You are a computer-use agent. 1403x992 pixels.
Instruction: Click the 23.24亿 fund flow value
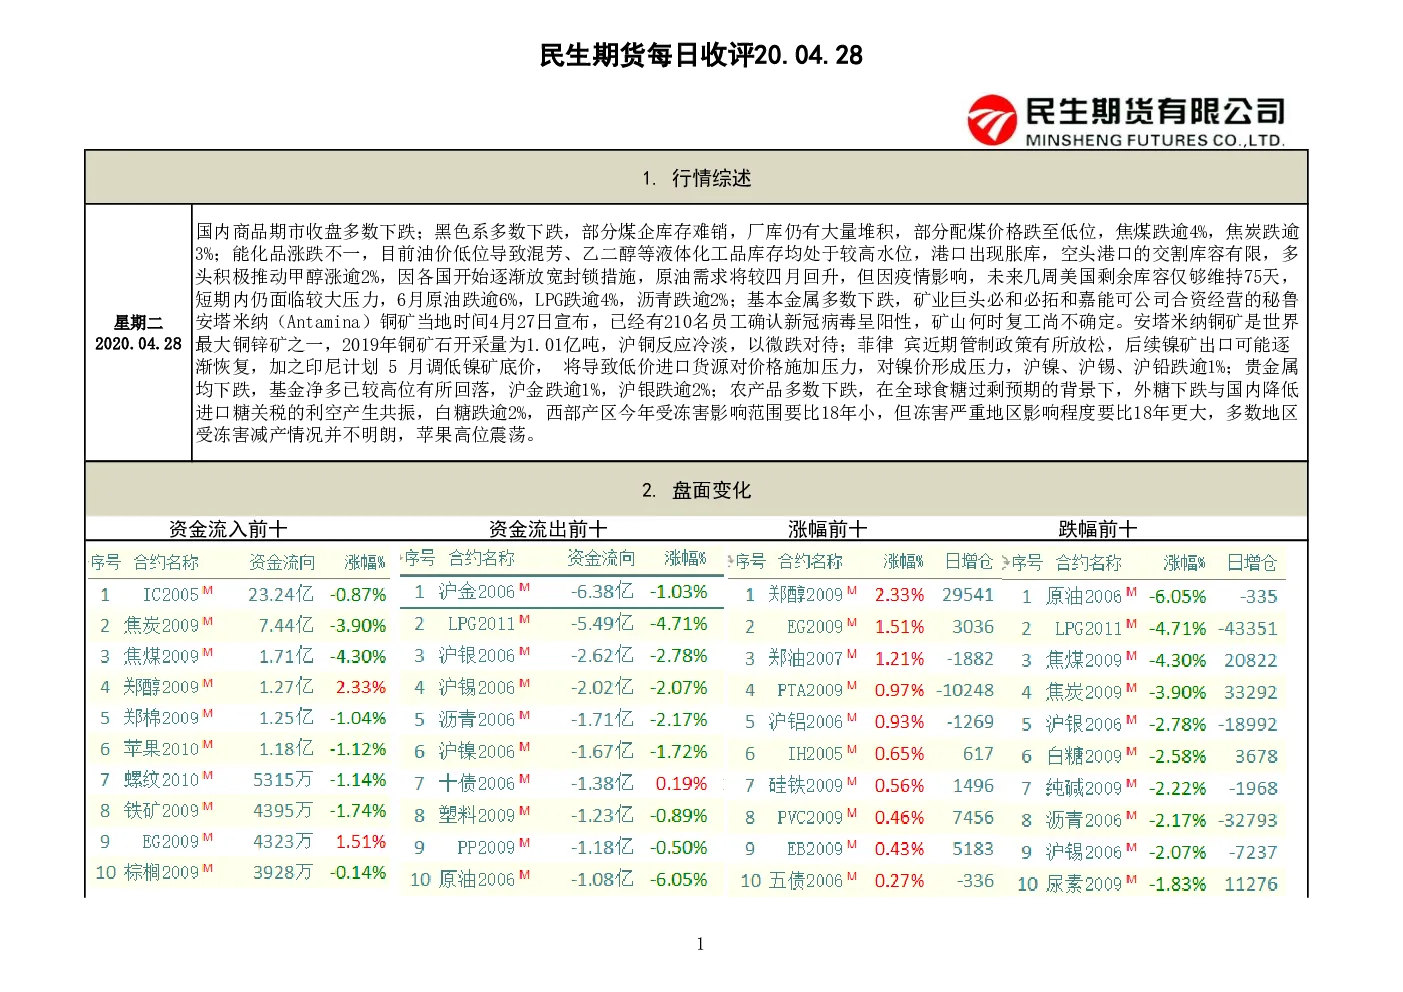click(x=280, y=594)
